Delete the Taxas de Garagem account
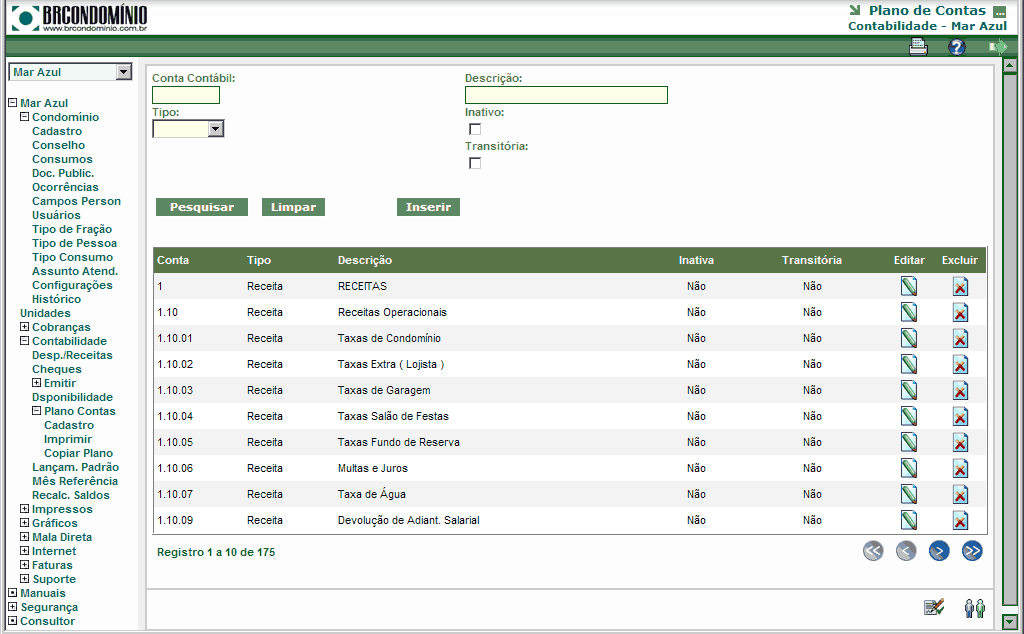 click(960, 390)
